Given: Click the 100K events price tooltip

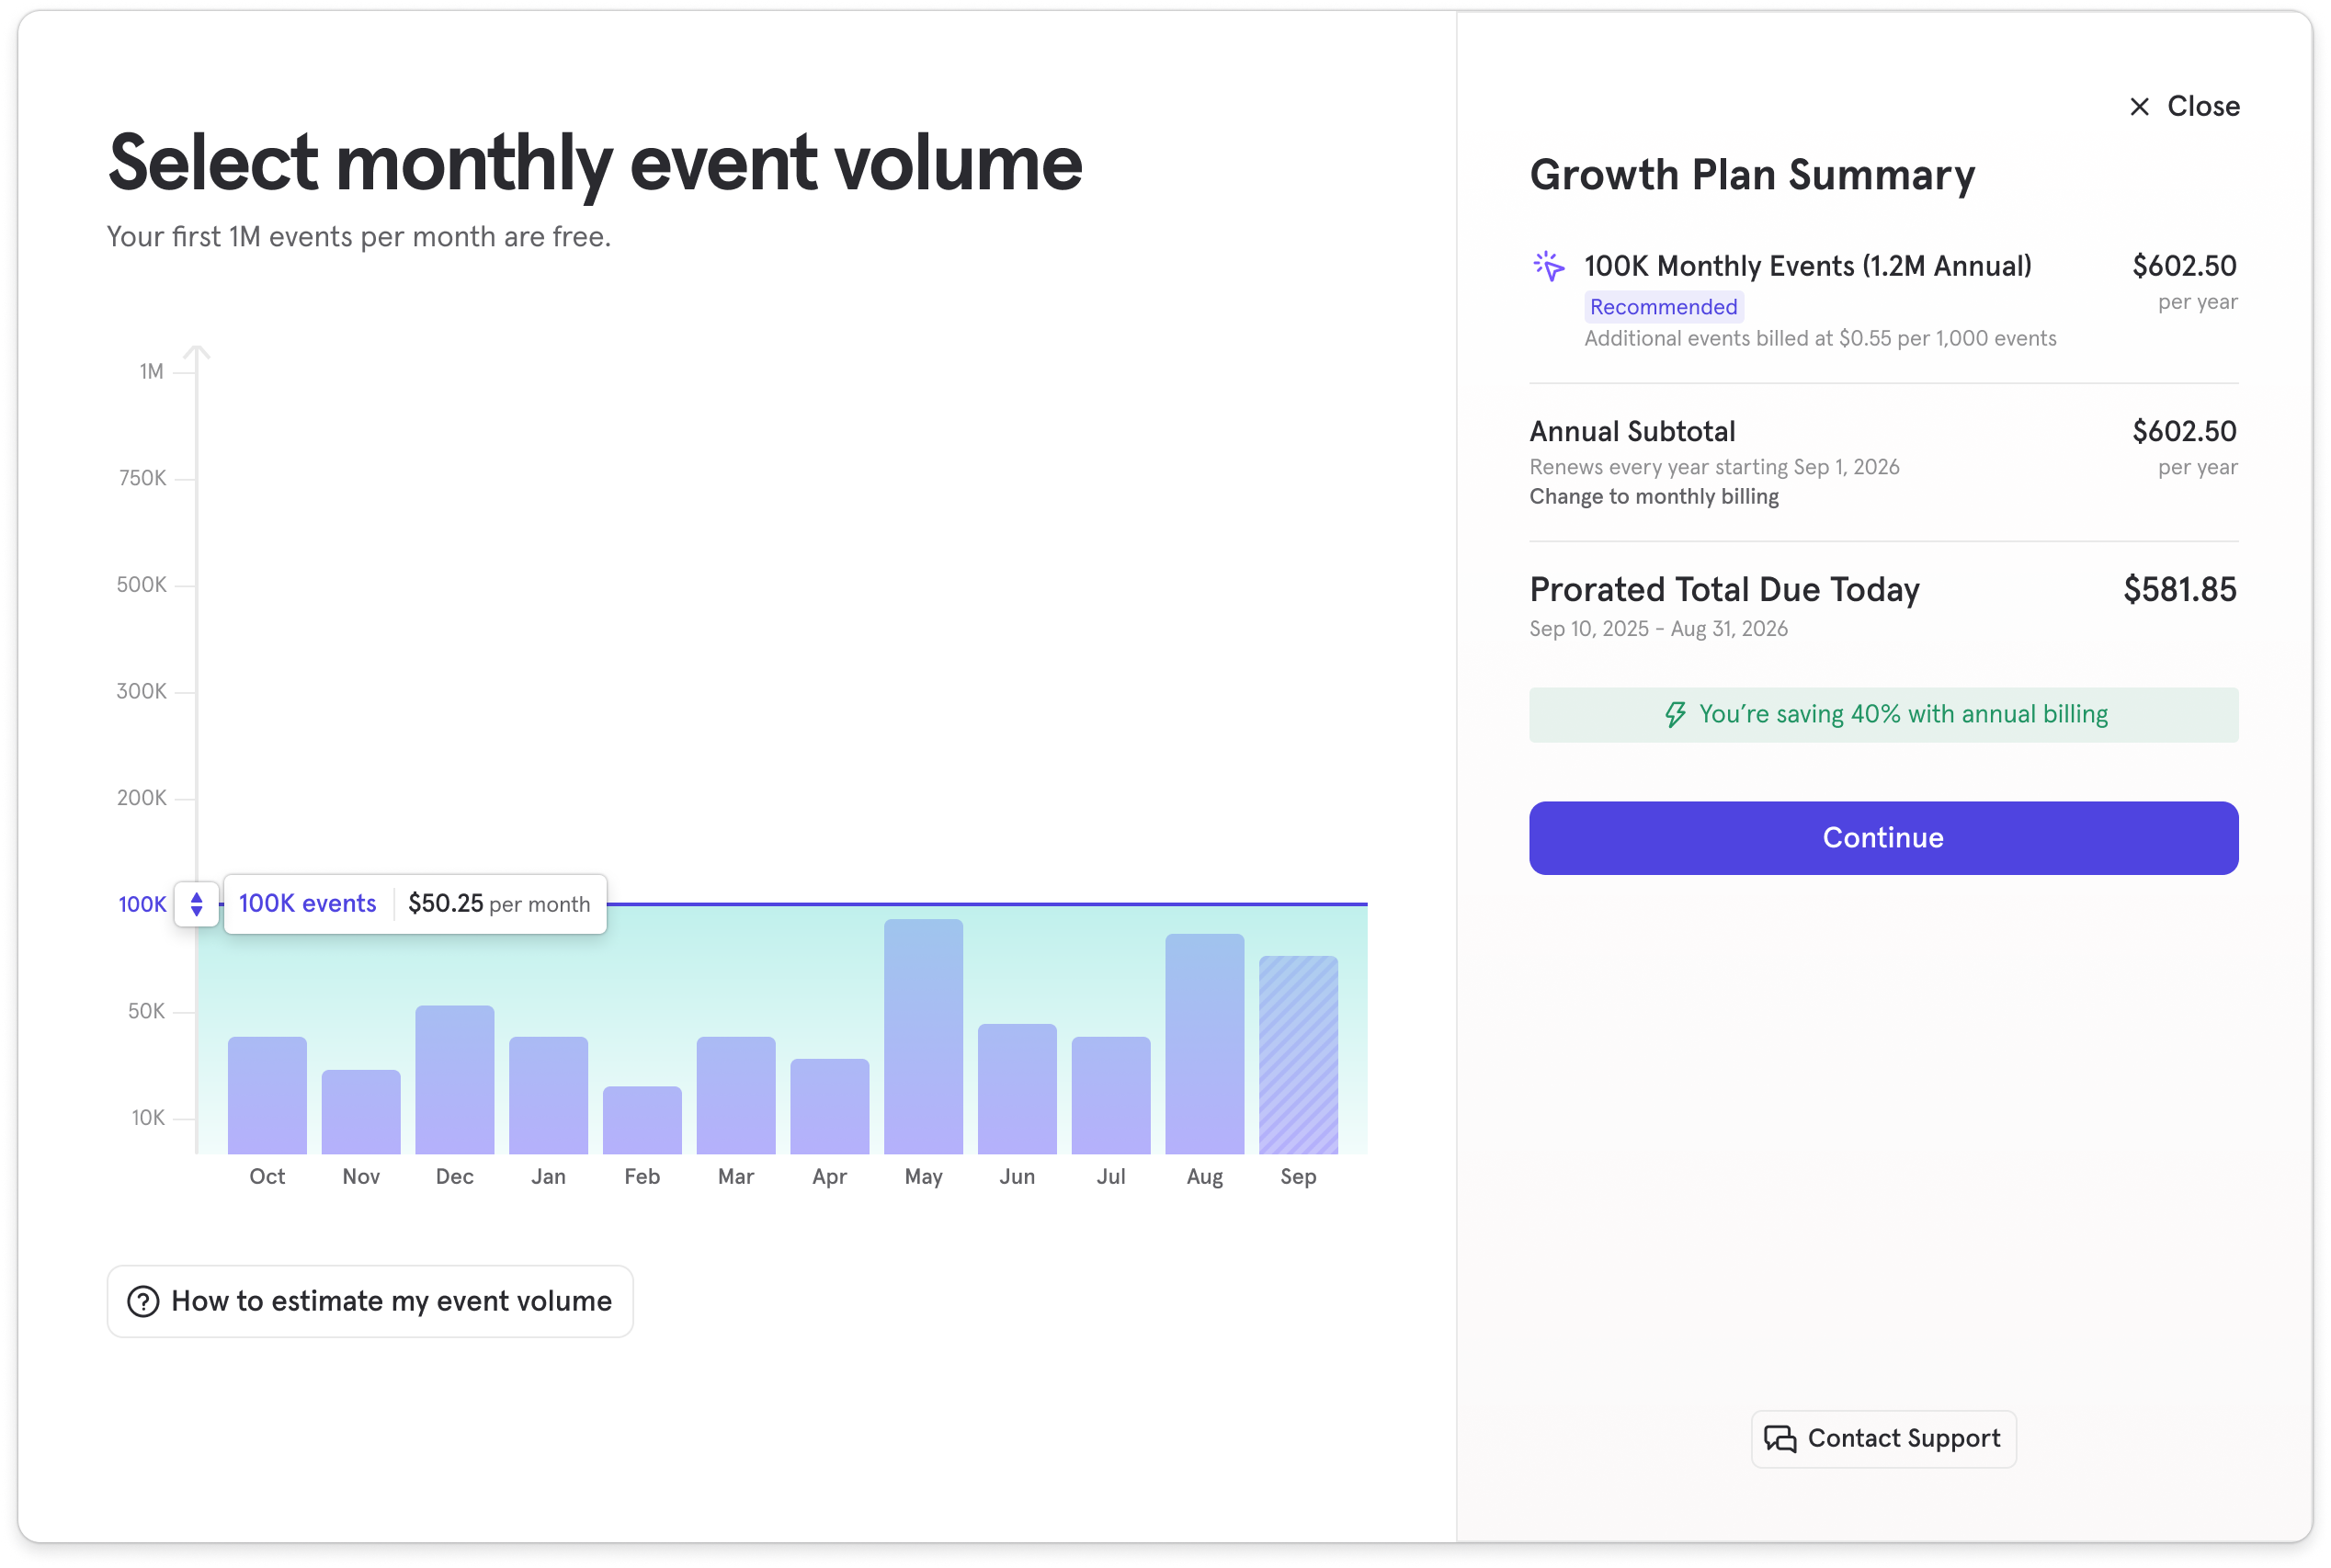Looking at the screenshot, I should coord(415,904).
